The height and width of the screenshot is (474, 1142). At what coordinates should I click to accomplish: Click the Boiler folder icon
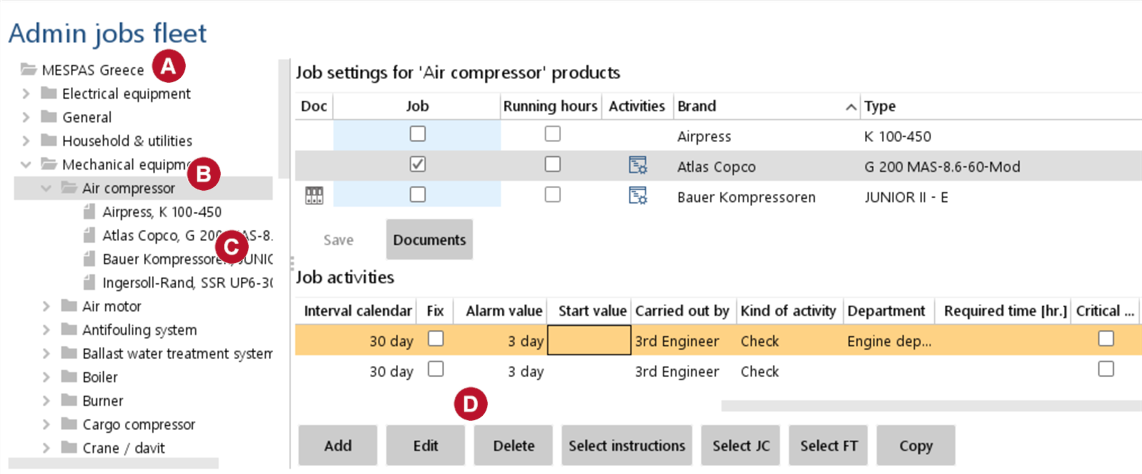[69, 377]
